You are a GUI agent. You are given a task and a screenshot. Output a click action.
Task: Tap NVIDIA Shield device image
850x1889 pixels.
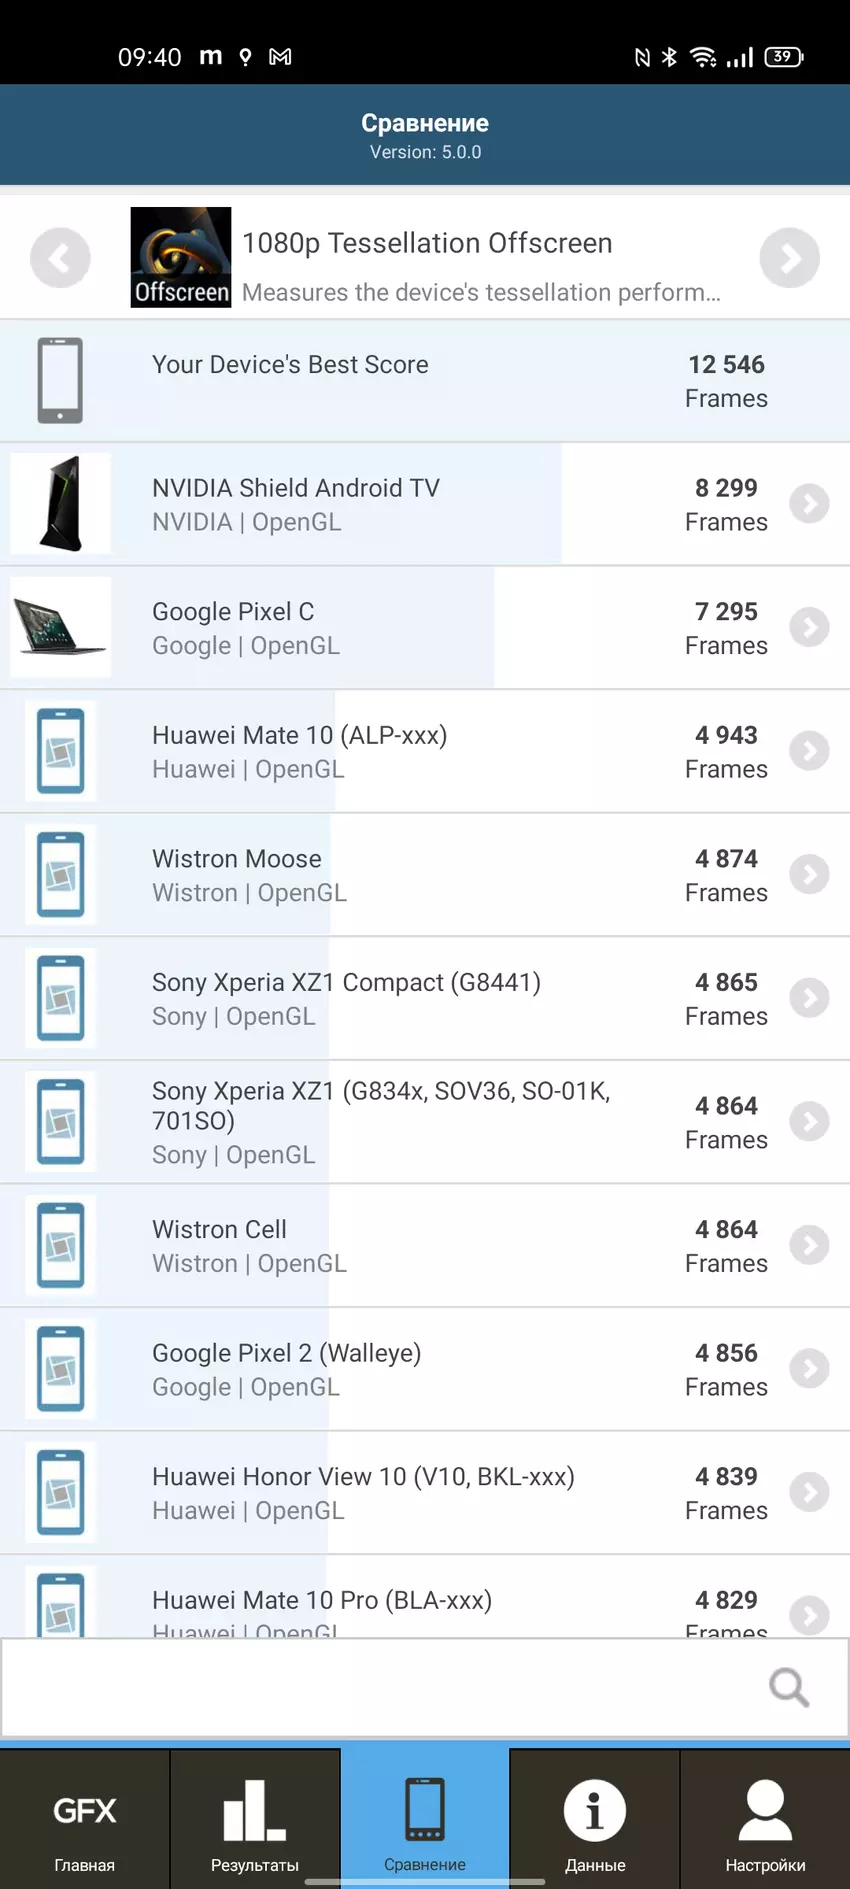[61, 504]
